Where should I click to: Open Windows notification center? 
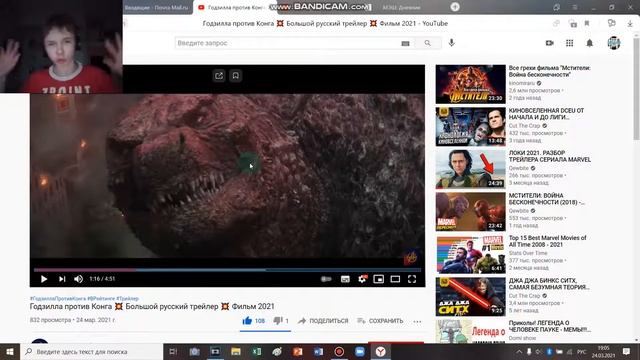click(x=627, y=351)
